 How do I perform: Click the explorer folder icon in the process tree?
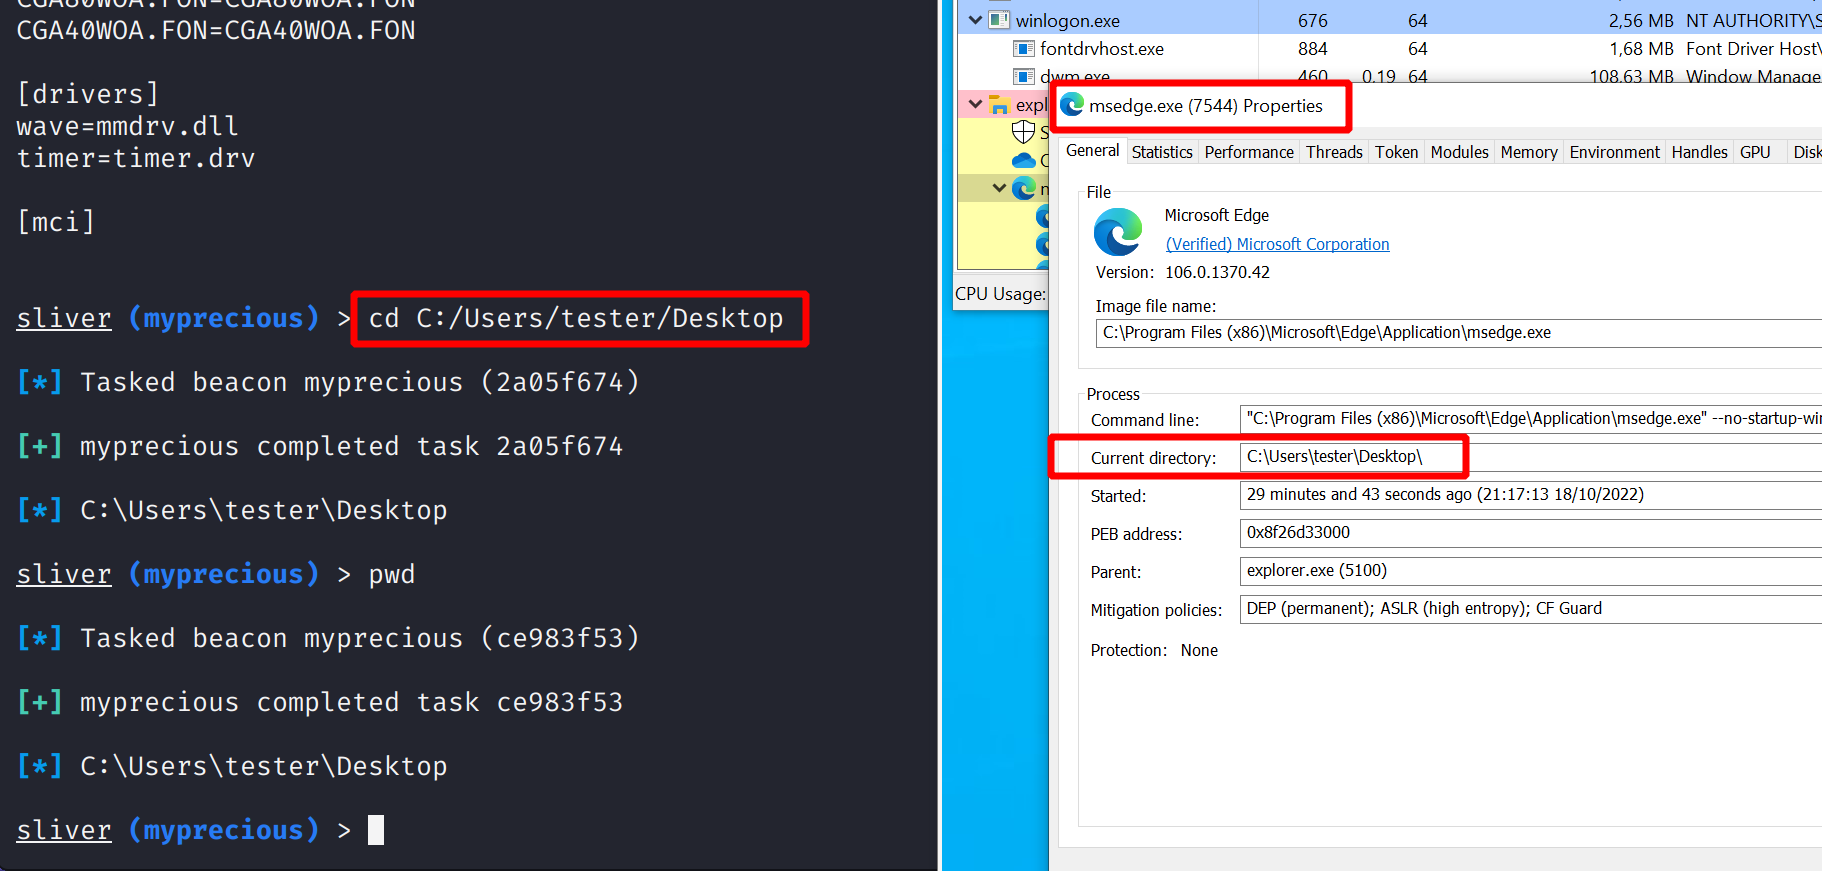999,104
